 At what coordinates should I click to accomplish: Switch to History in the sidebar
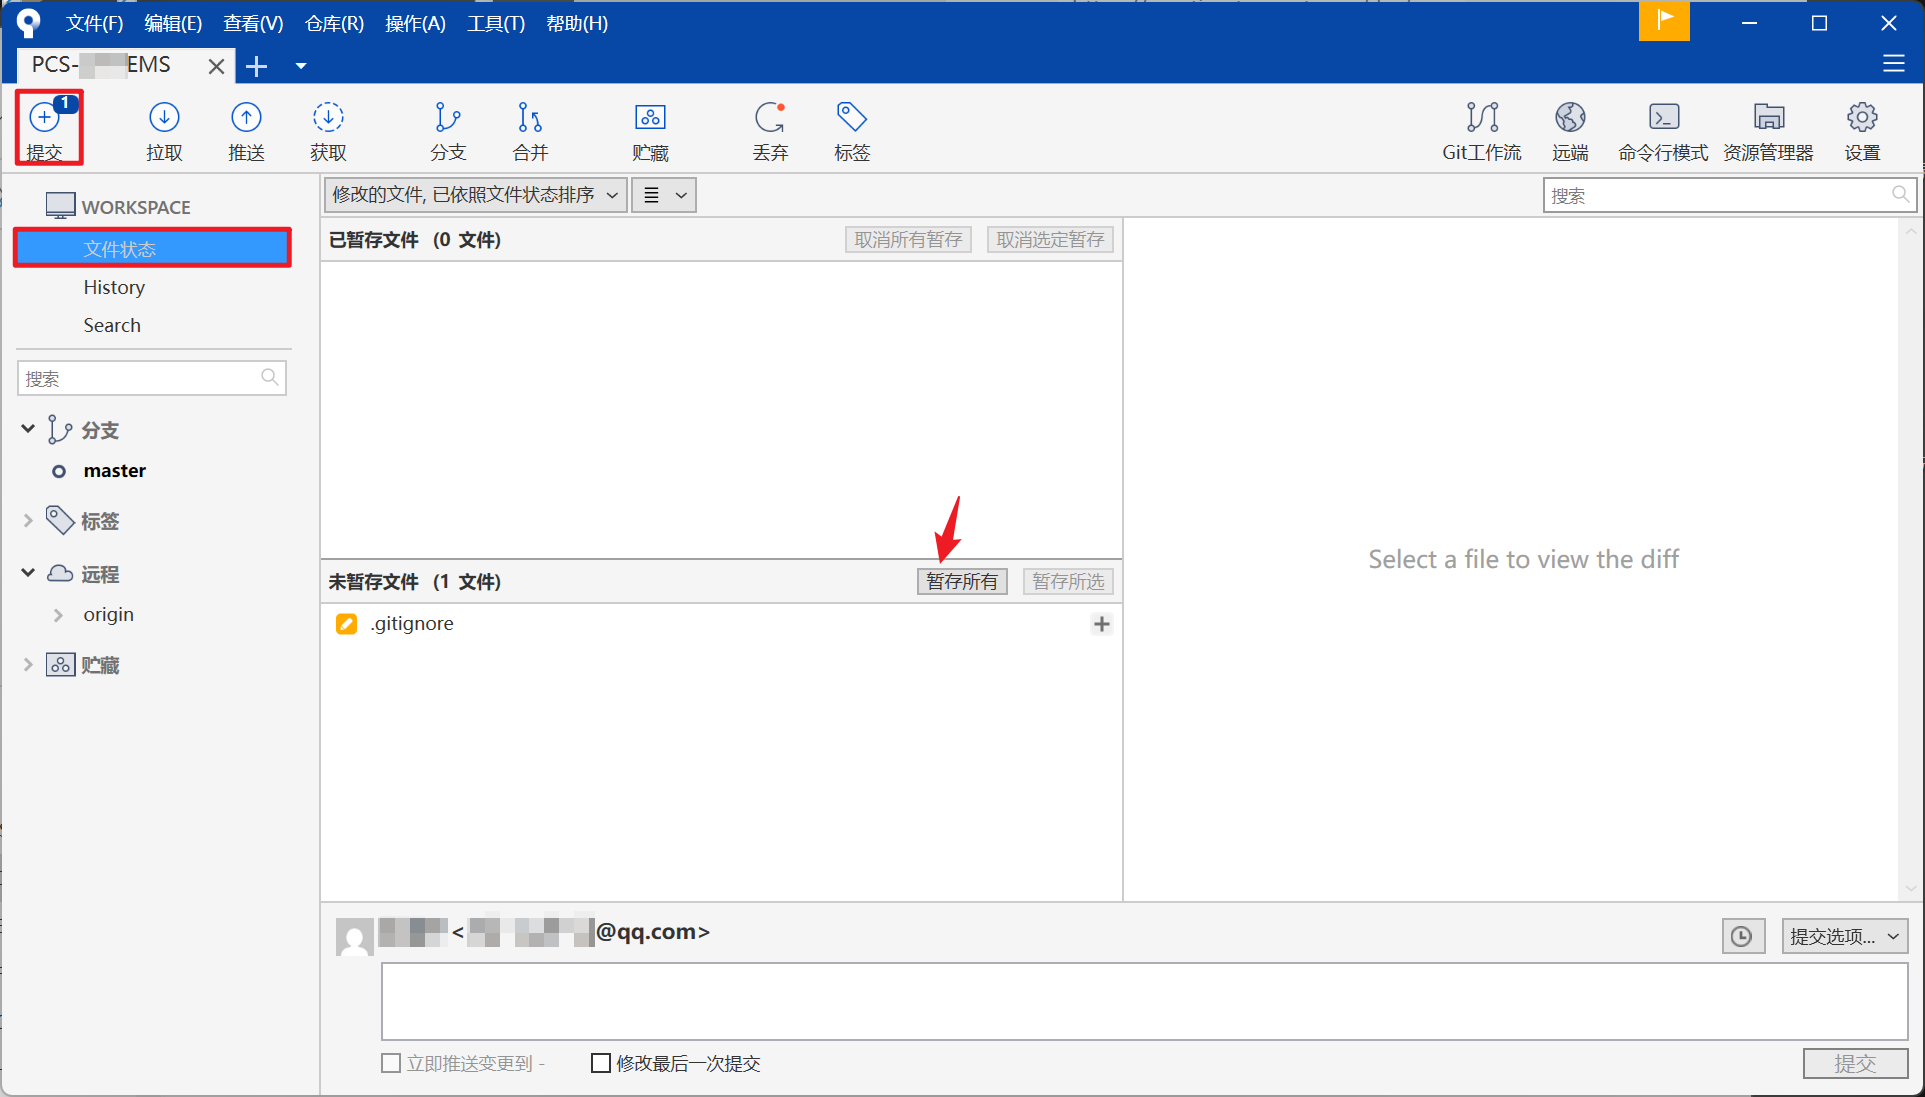114,287
